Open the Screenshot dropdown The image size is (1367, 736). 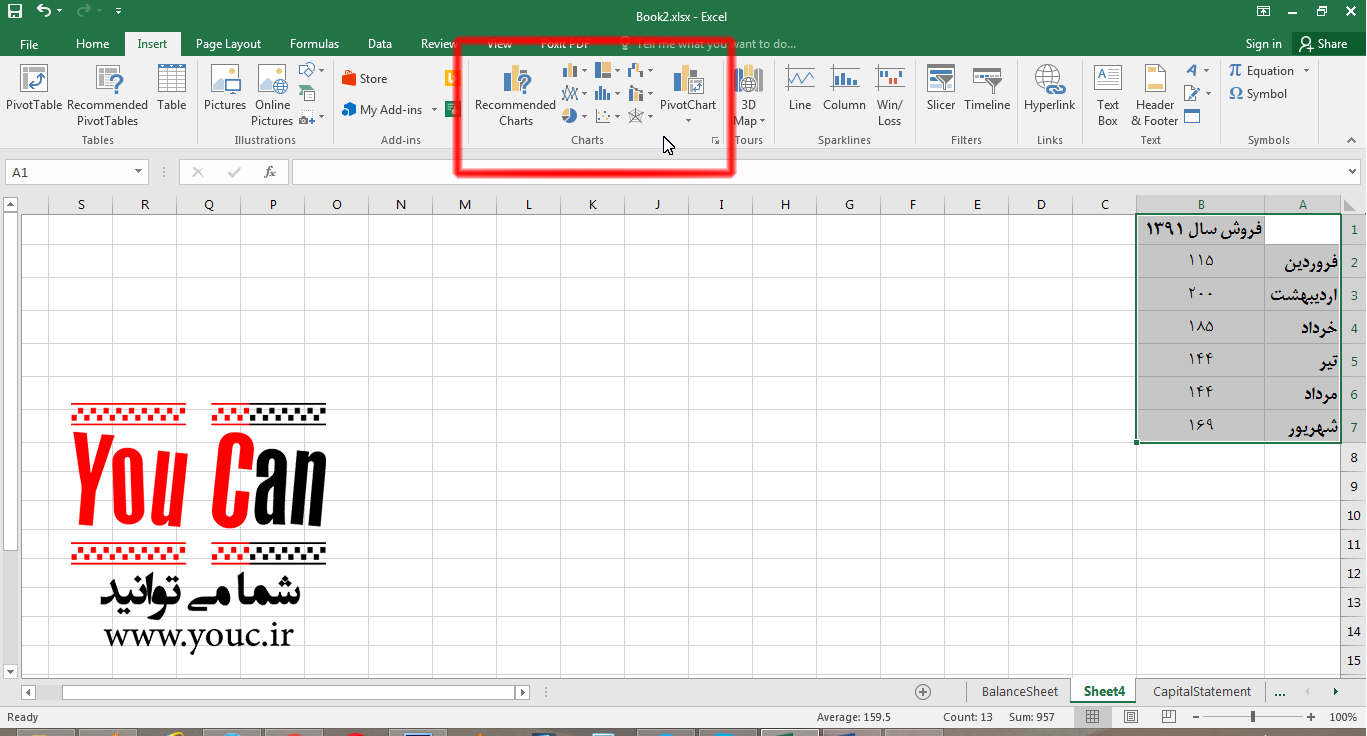pos(311,117)
